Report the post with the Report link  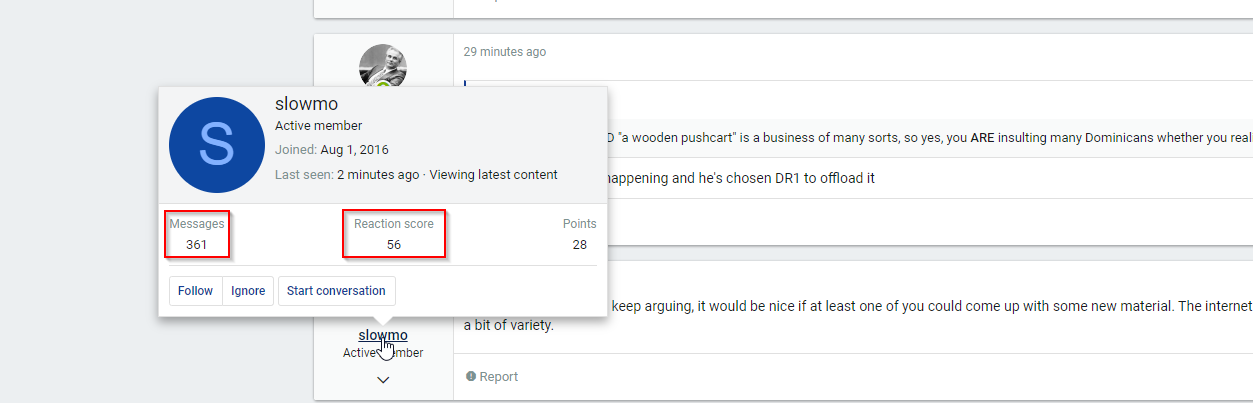492,377
